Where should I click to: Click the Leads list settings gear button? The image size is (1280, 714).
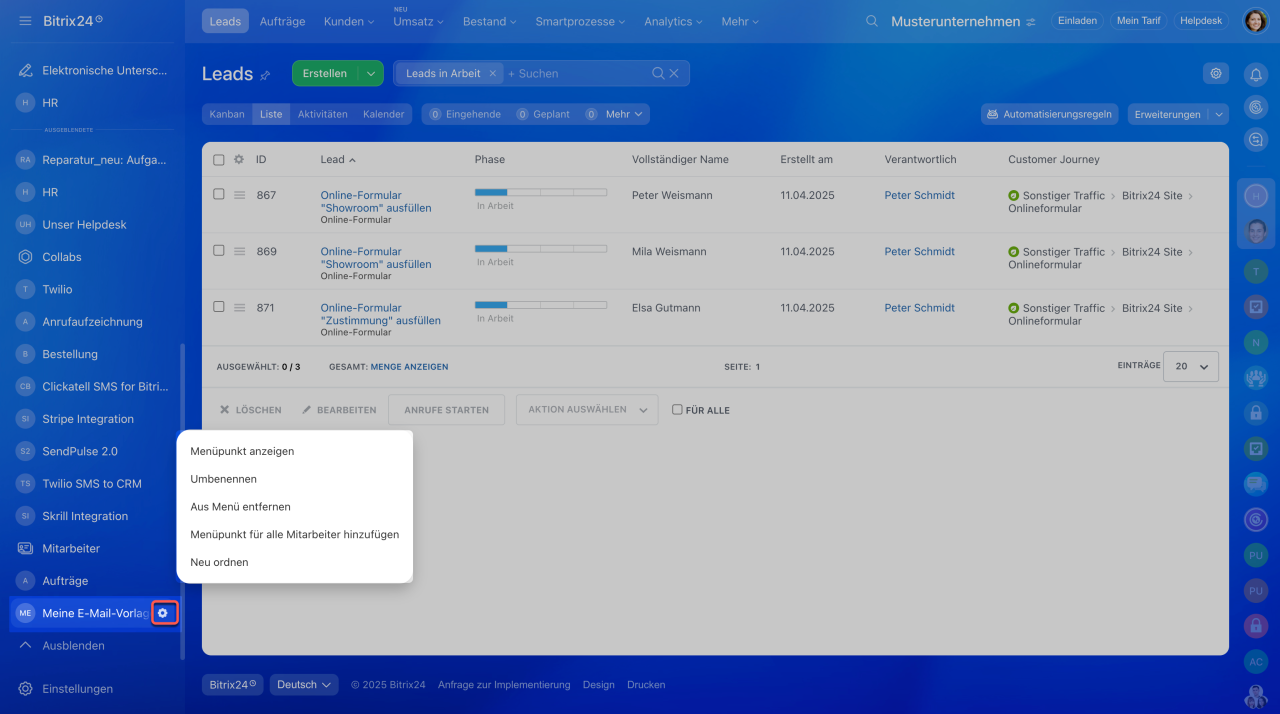(x=1216, y=73)
